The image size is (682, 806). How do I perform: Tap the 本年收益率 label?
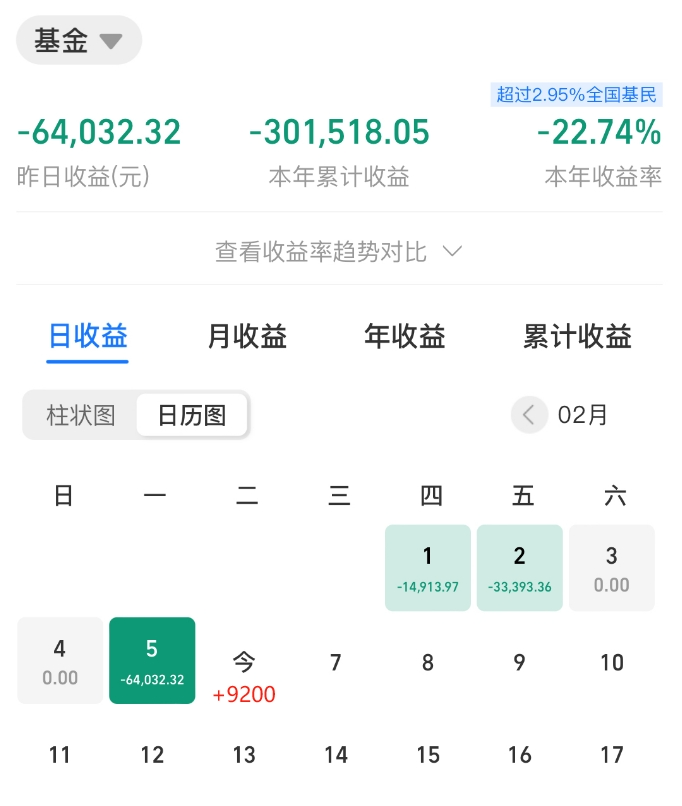[603, 177]
